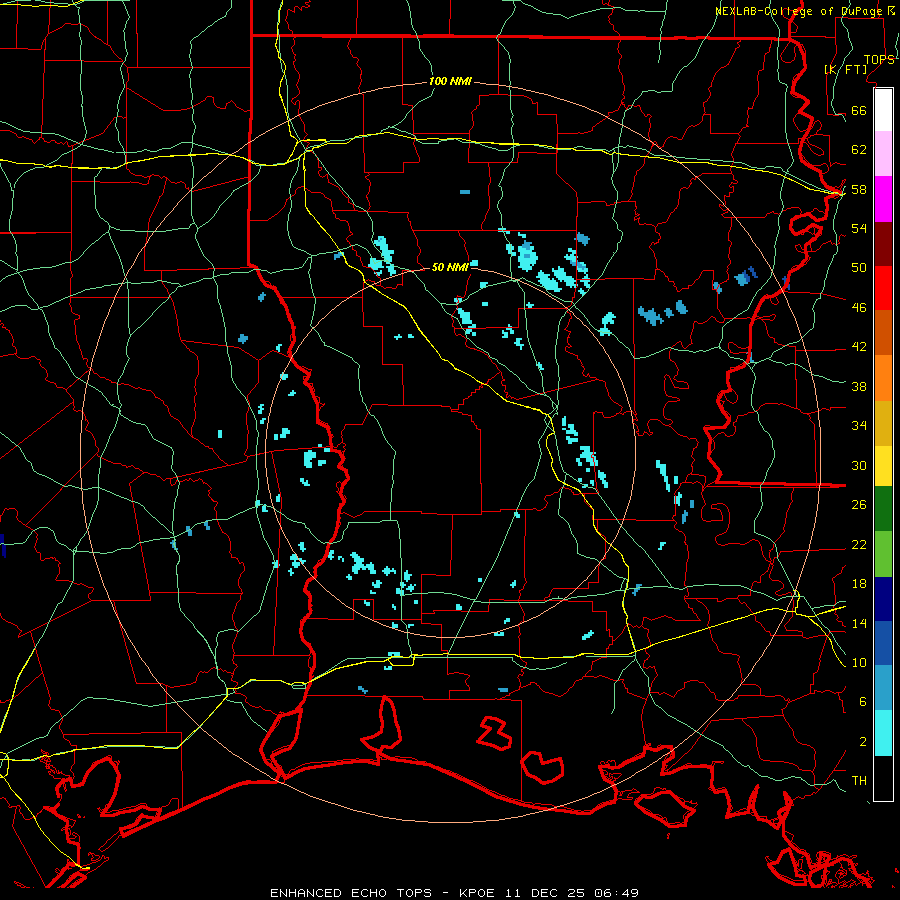
Task: Click the legend value "30"
Action: tap(859, 465)
